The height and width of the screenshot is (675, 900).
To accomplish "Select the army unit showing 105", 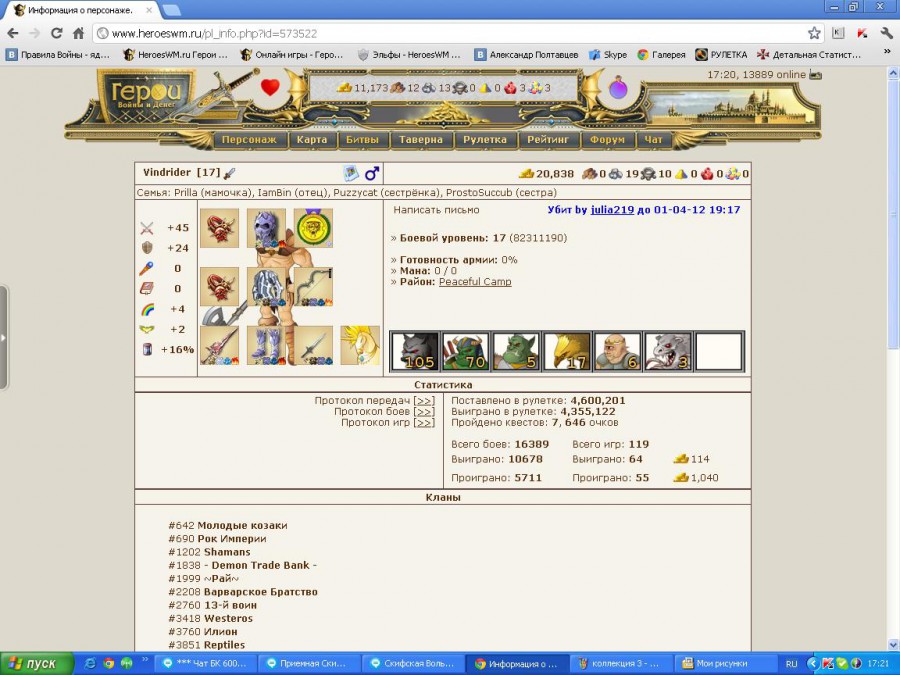I will 413,351.
